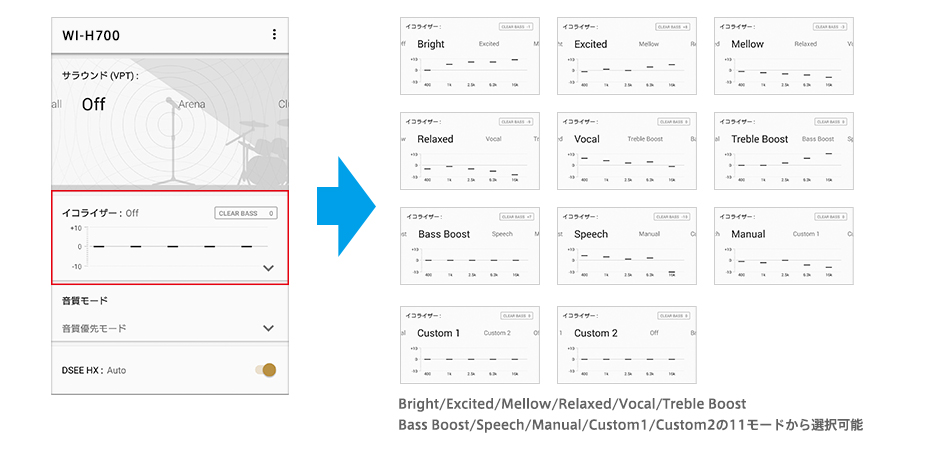Toggle the DSEE HX switch
The image size is (950, 450).
pos(266,370)
